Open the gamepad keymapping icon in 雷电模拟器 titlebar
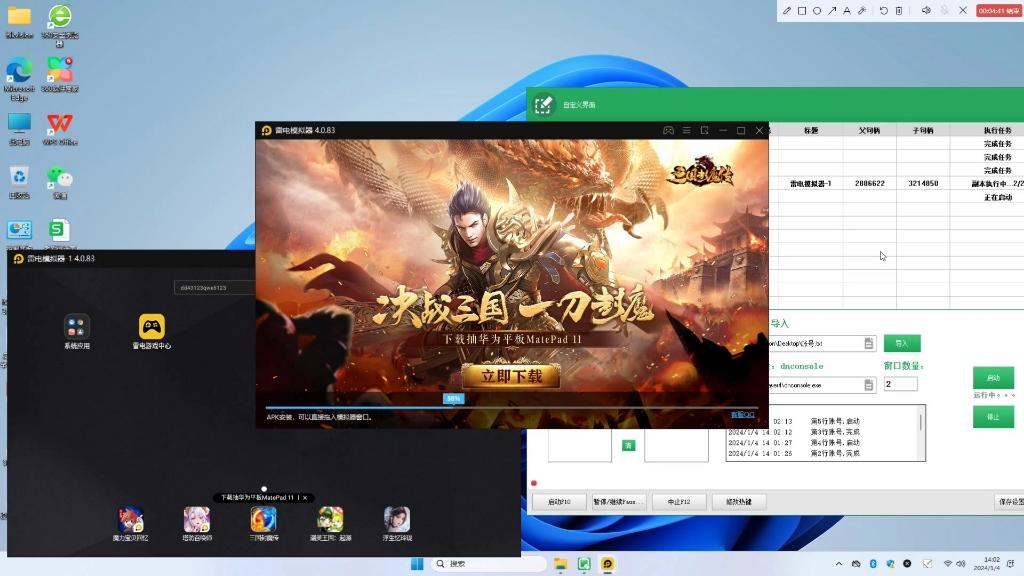This screenshot has width=1024, height=576. (x=668, y=131)
